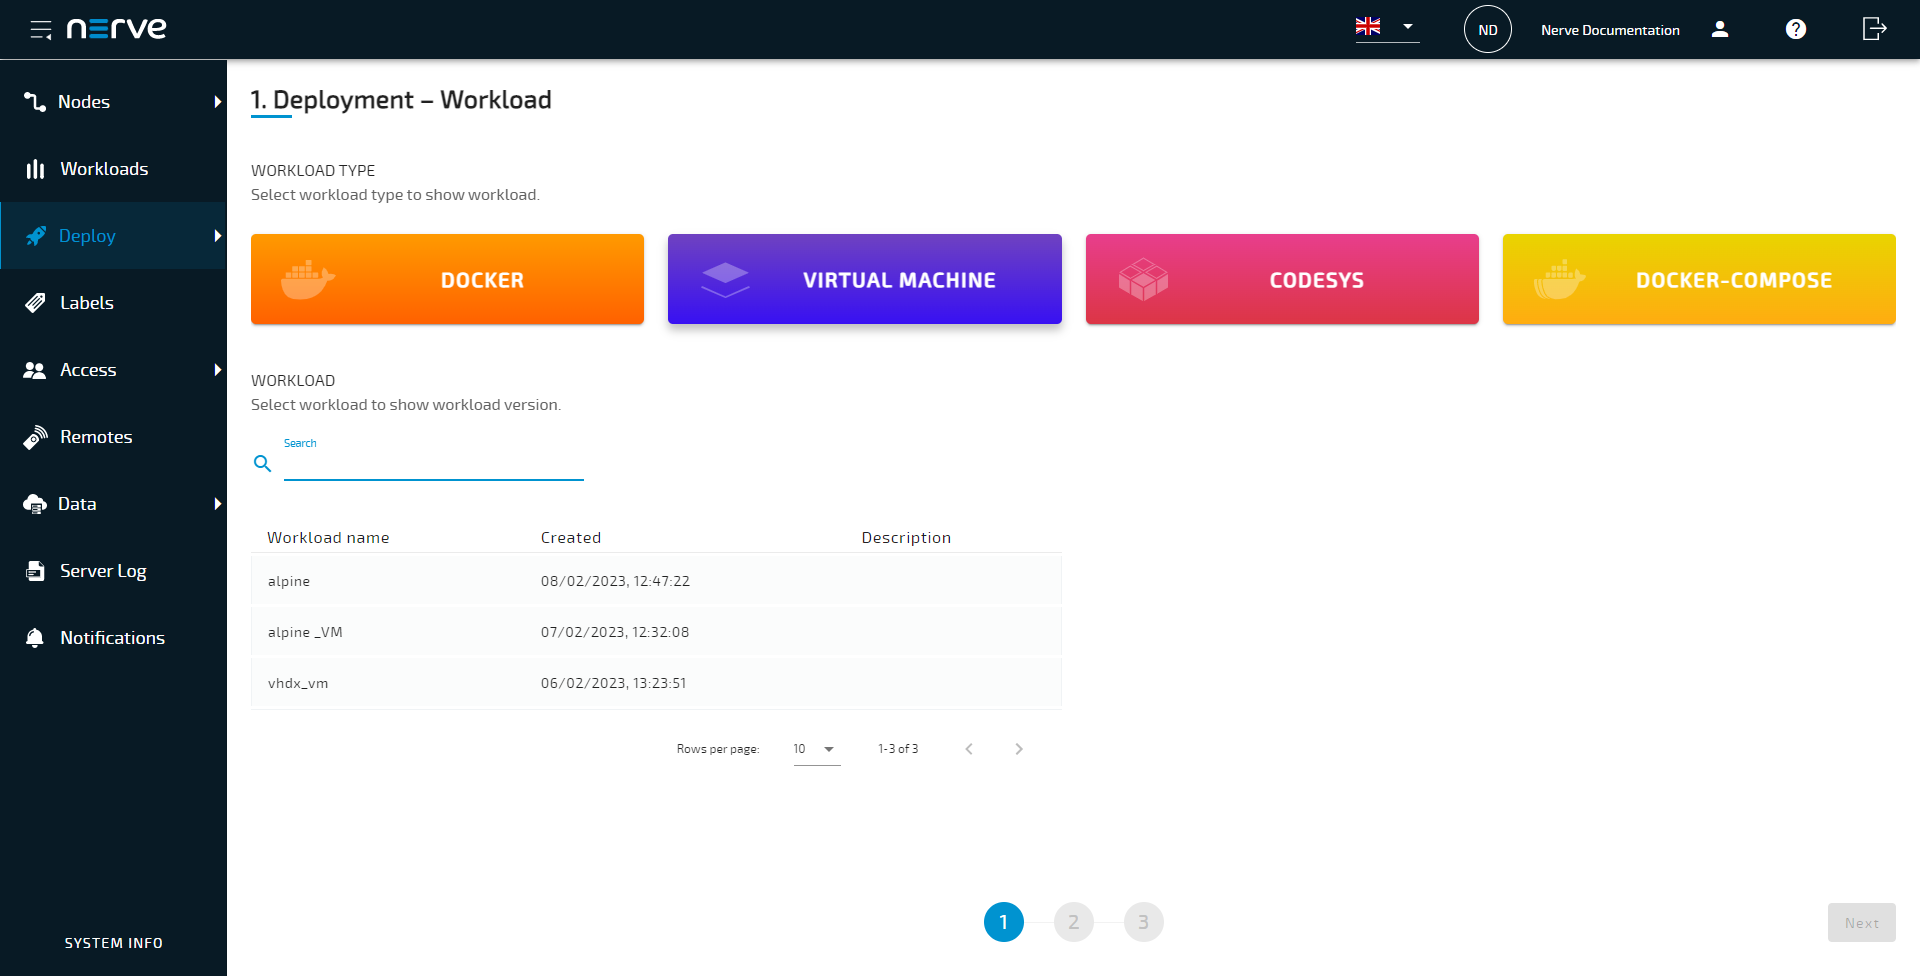The width and height of the screenshot is (1920, 976).
Task: Open Remotes from the sidebar
Action: tap(95, 437)
